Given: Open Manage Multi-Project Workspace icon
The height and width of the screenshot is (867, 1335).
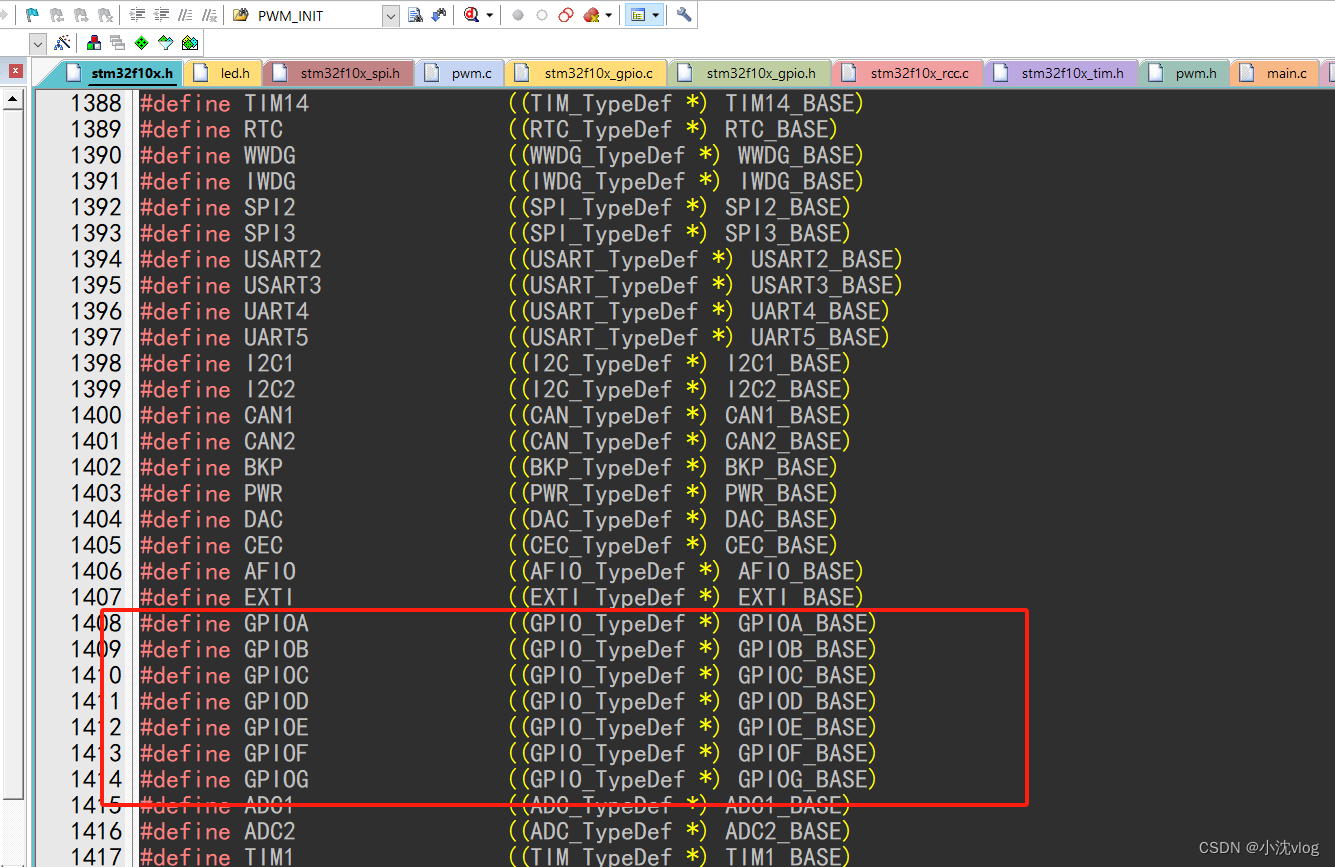Looking at the screenshot, I should (117, 42).
